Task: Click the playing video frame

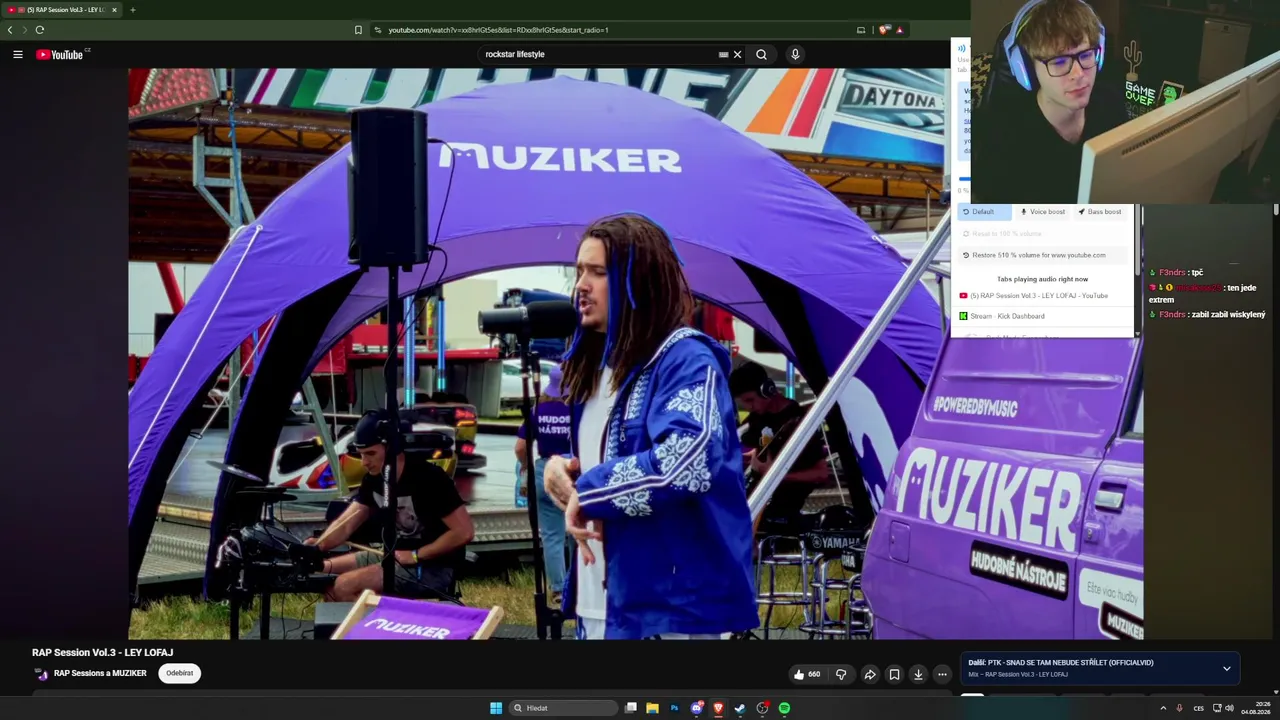Action: click(x=540, y=353)
